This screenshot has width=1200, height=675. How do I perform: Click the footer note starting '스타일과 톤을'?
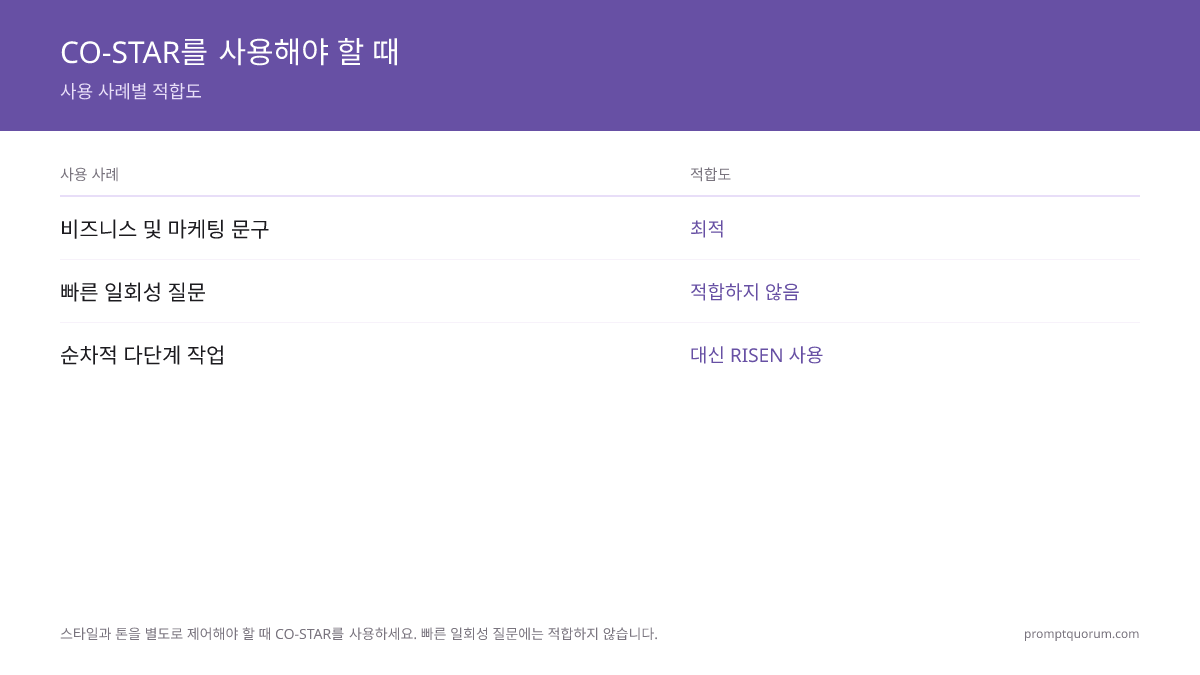tap(359, 633)
